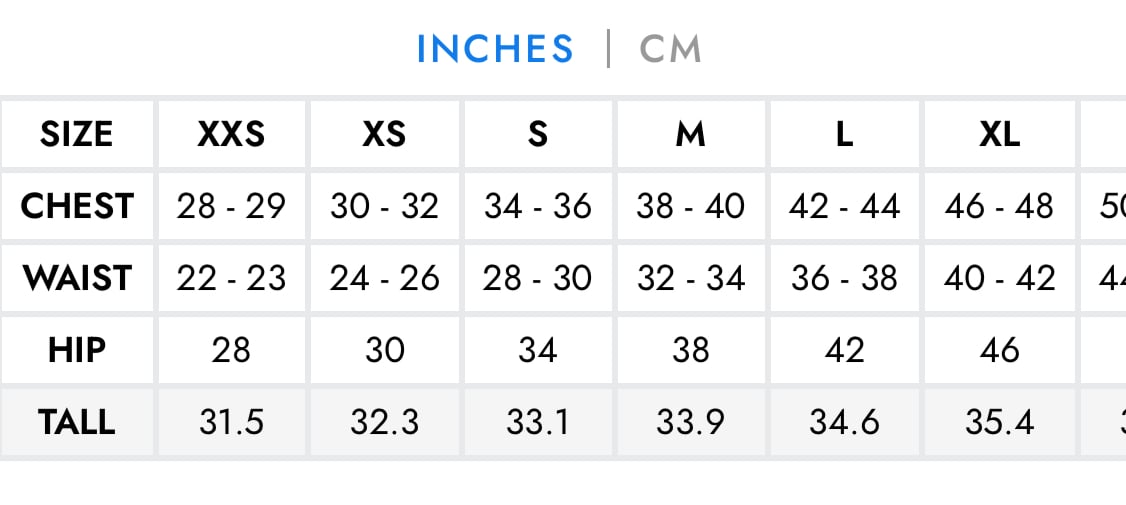Select the XL size column header
Viewport: 1126px width, 505px height.
click(x=999, y=134)
